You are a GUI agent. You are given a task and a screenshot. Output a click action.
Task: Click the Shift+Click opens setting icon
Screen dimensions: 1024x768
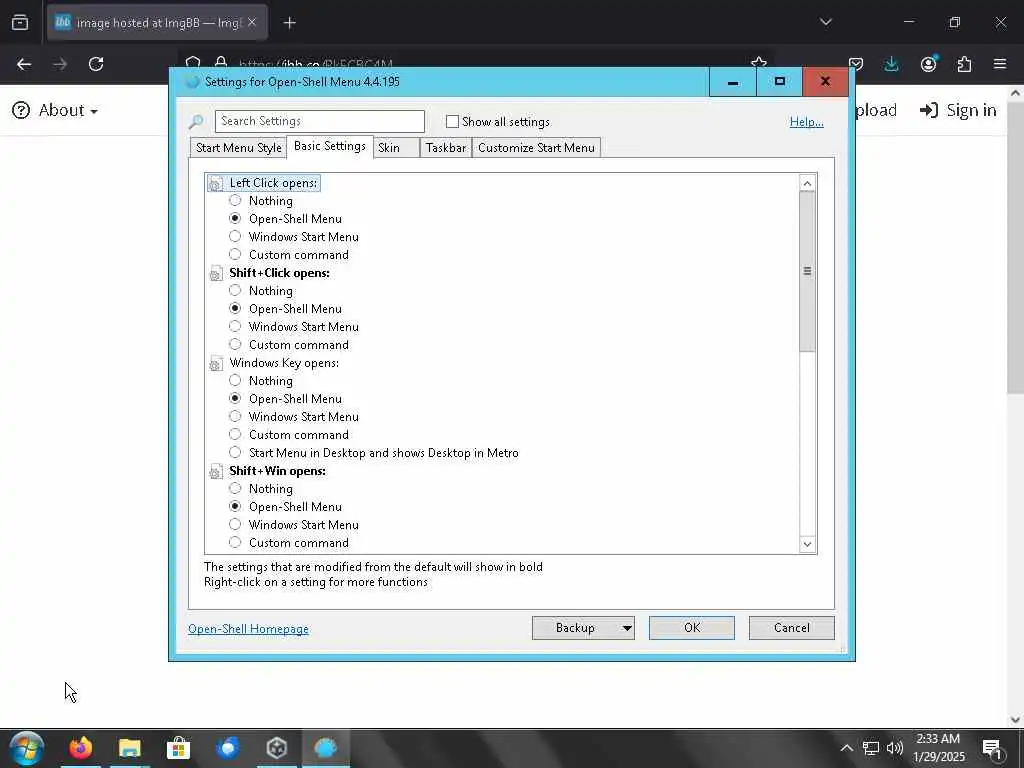point(216,274)
